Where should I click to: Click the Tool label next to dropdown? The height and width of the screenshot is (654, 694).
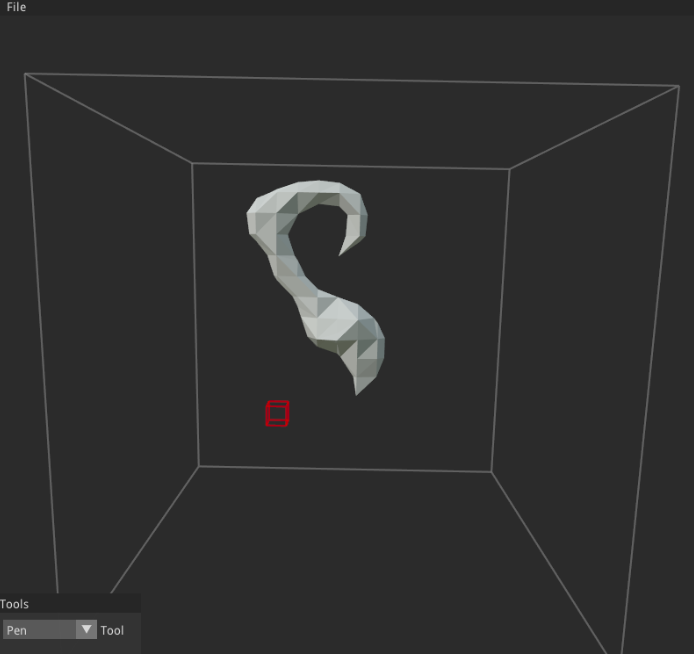112,630
